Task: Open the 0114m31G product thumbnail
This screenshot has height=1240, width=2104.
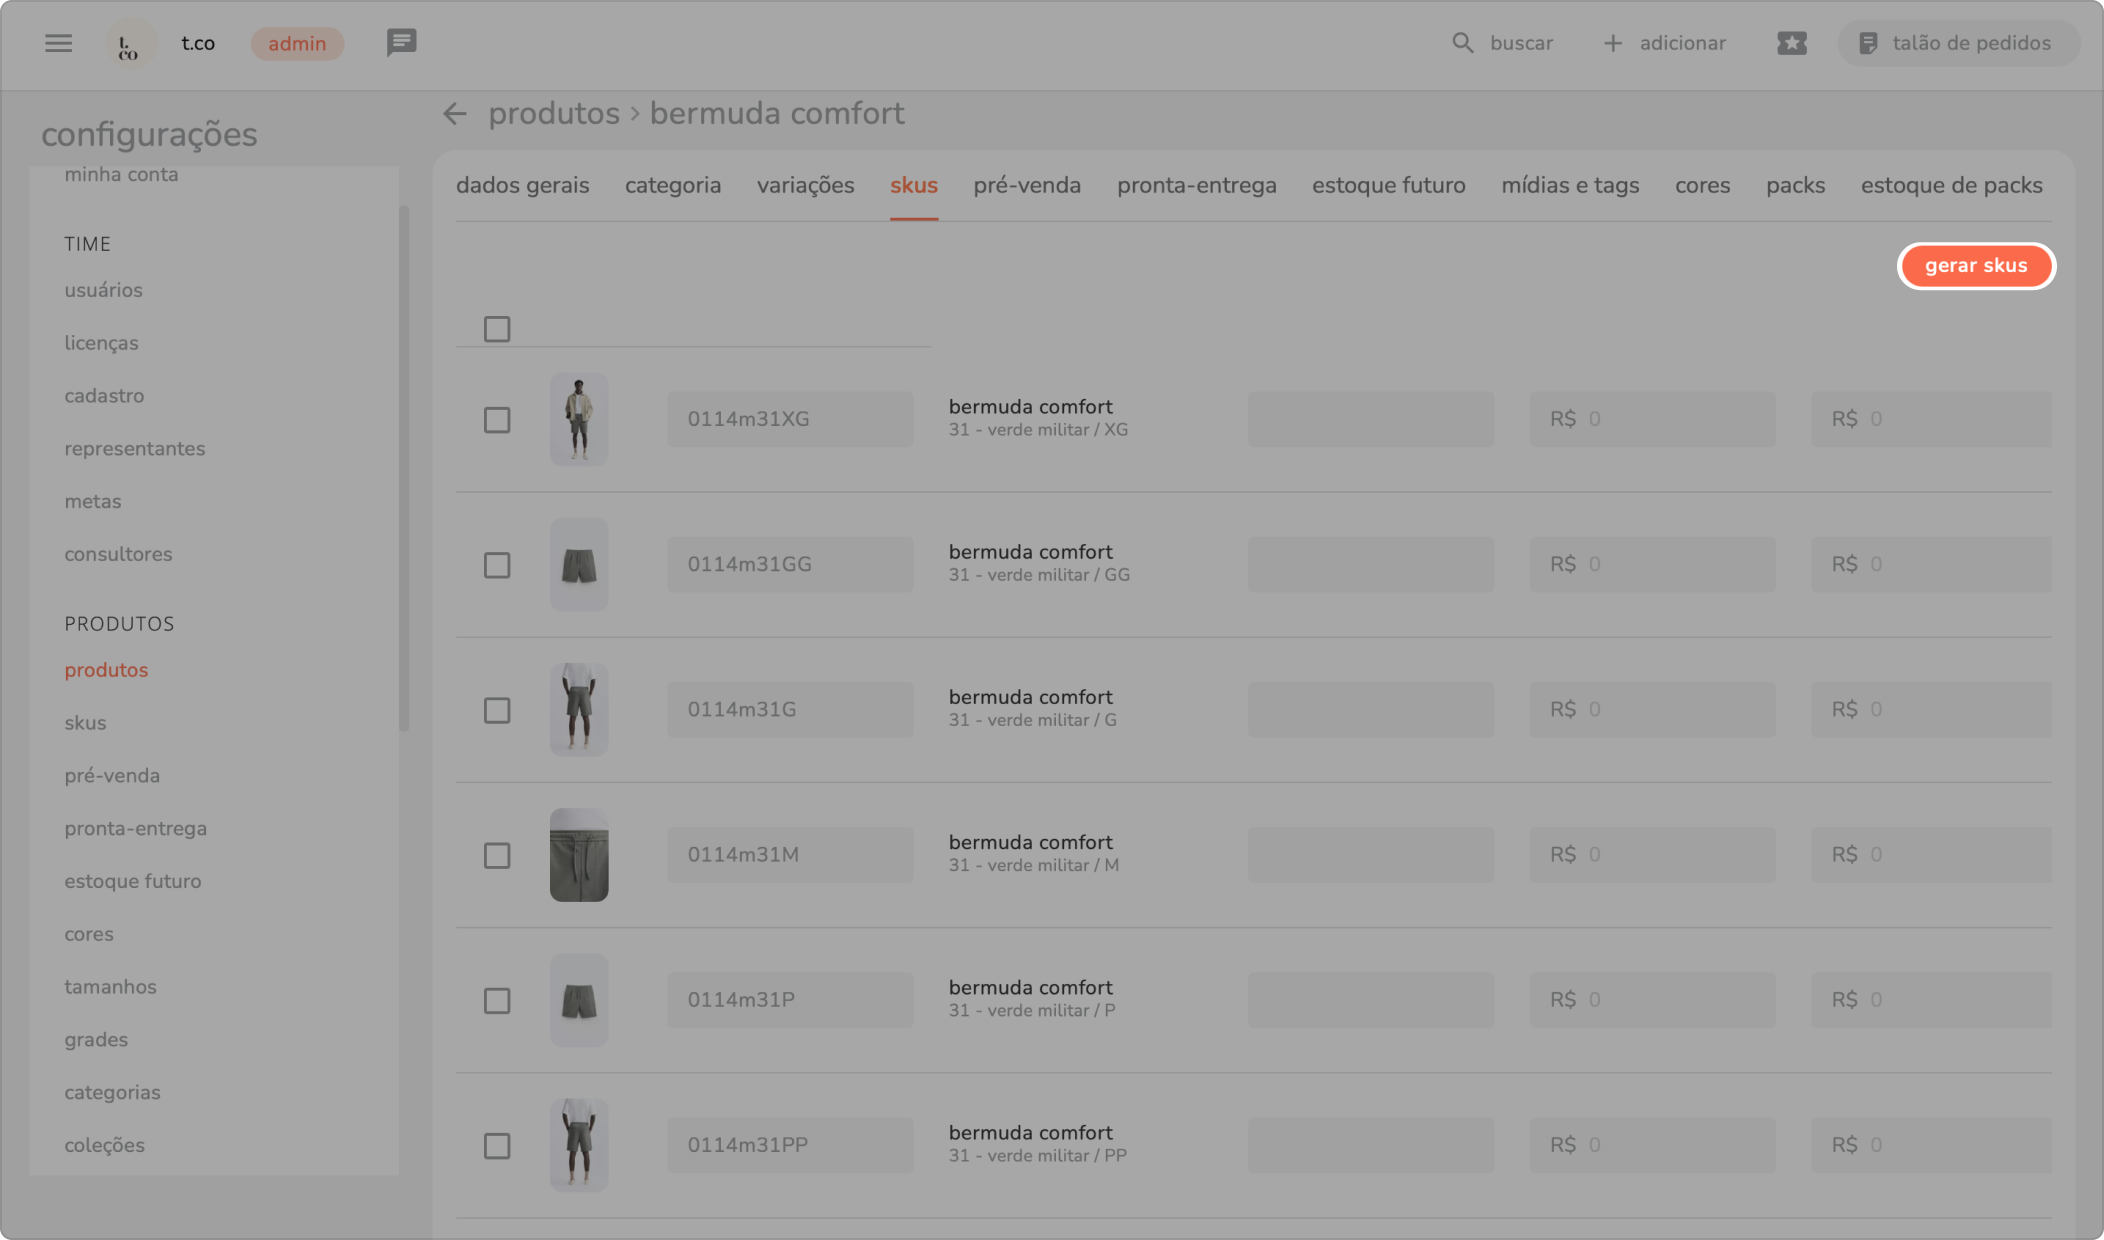Action: (579, 709)
